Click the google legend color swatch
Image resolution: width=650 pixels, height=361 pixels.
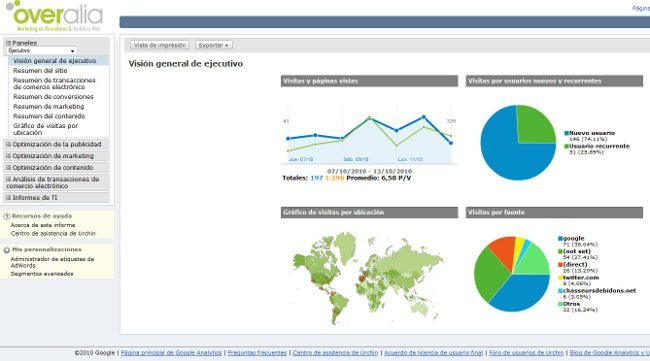(560, 239)
